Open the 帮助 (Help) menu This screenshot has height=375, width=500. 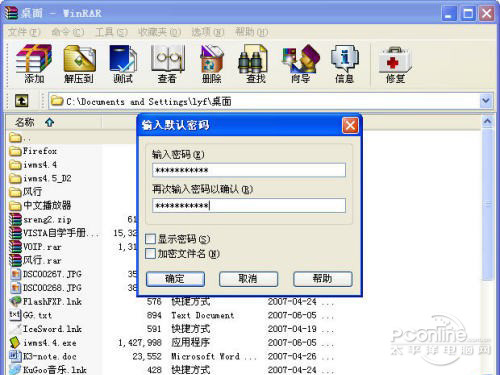[252, 32]
